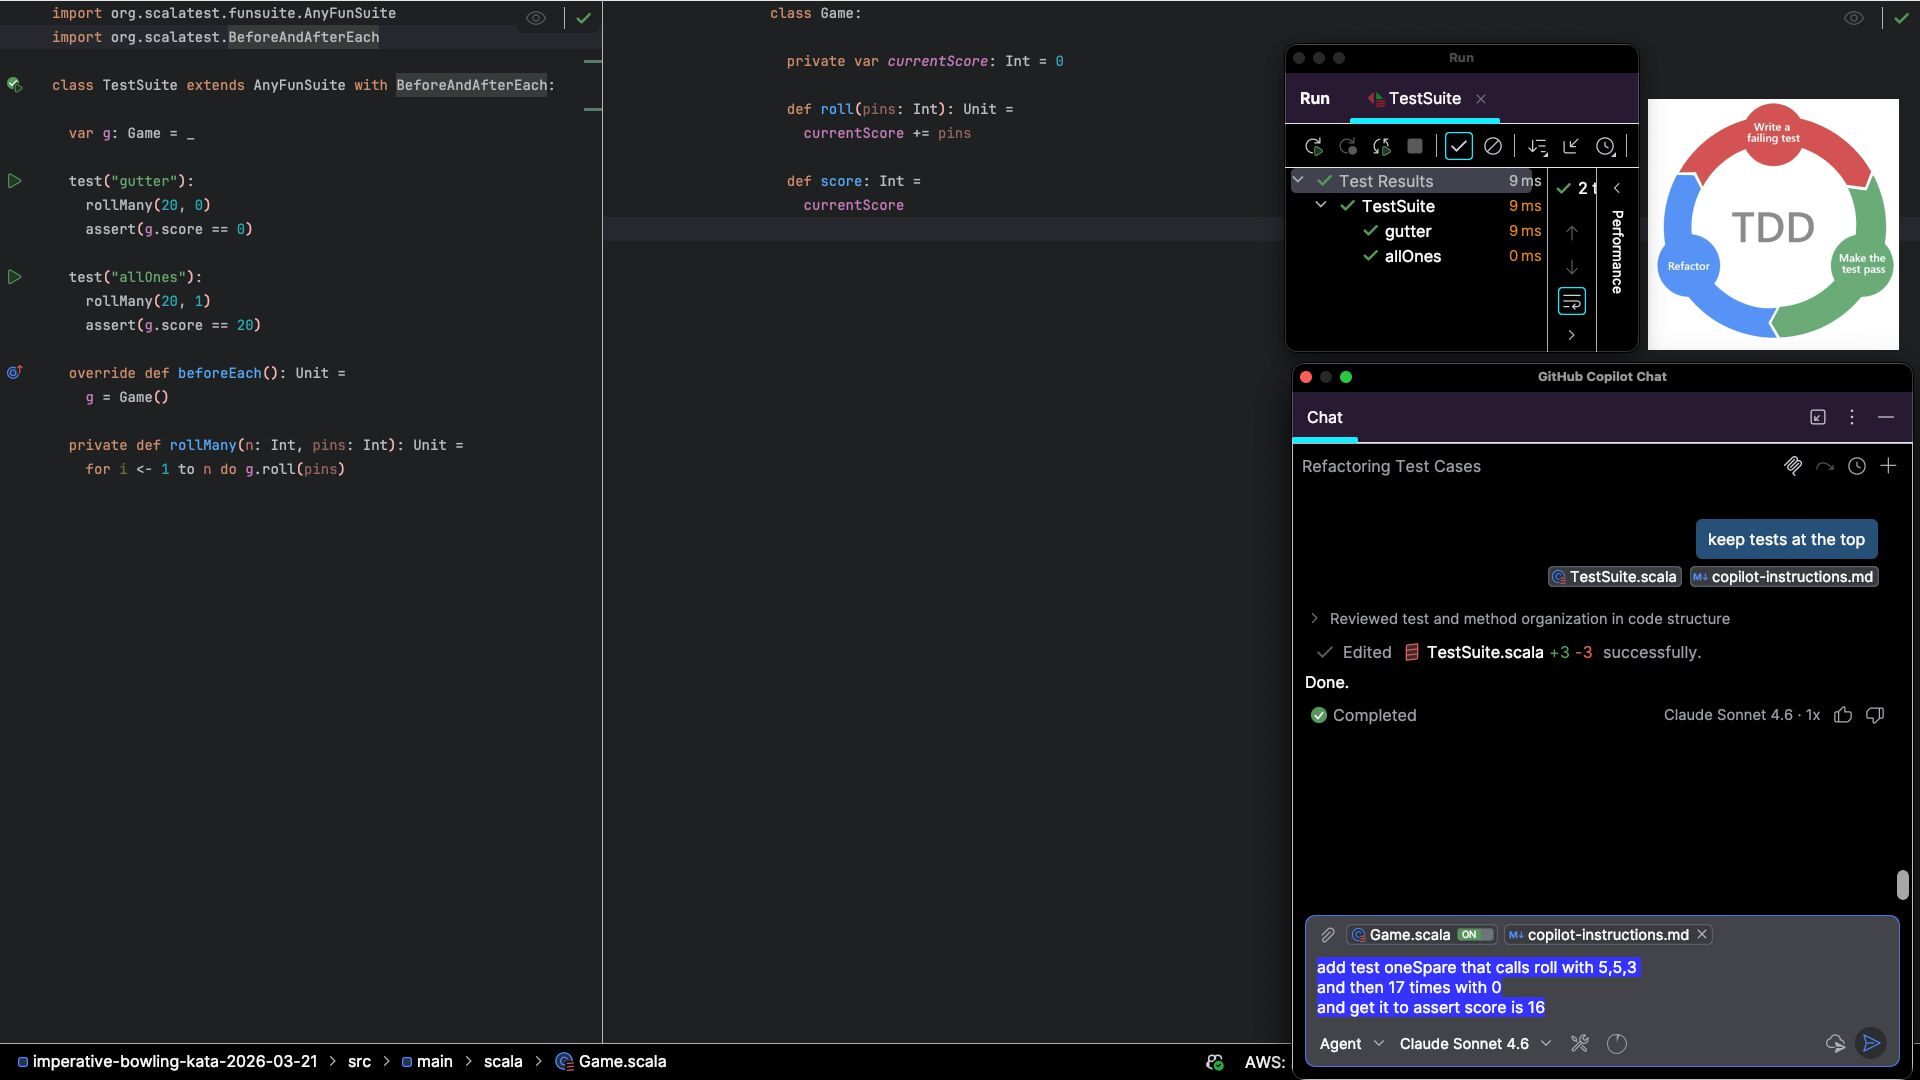
Task: Click Rerun Automatically toggle icon
Action: tap(1382, 146)
